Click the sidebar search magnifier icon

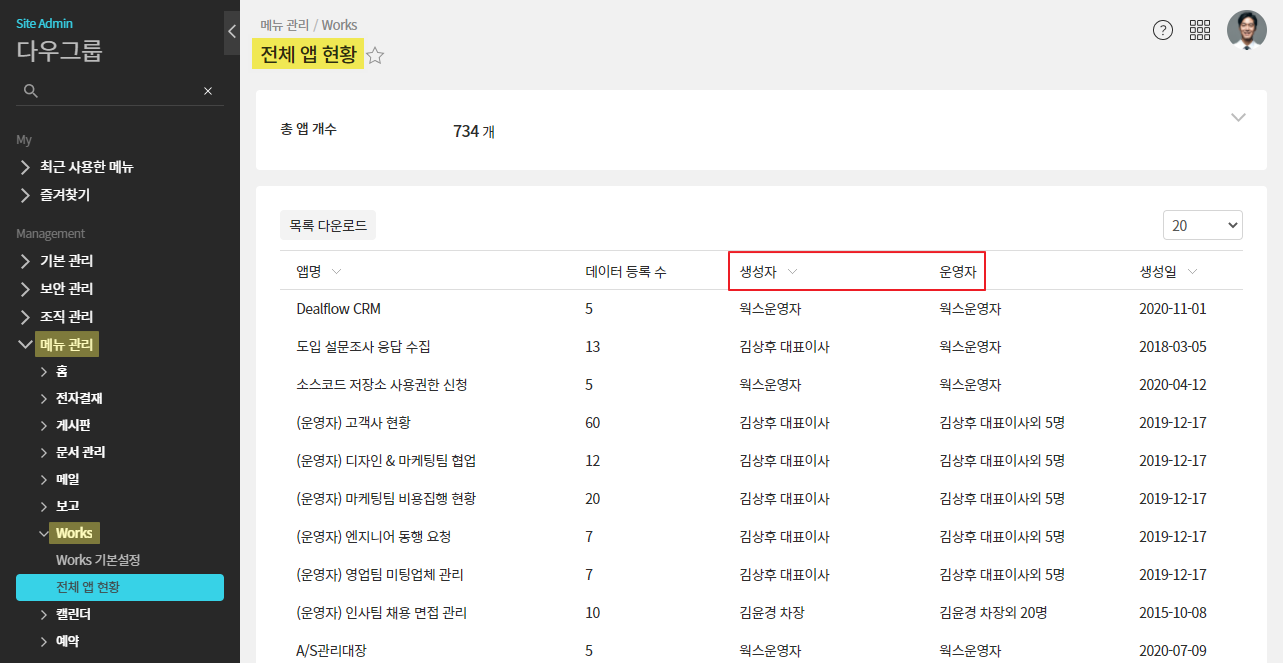click(x=31, y=91)
